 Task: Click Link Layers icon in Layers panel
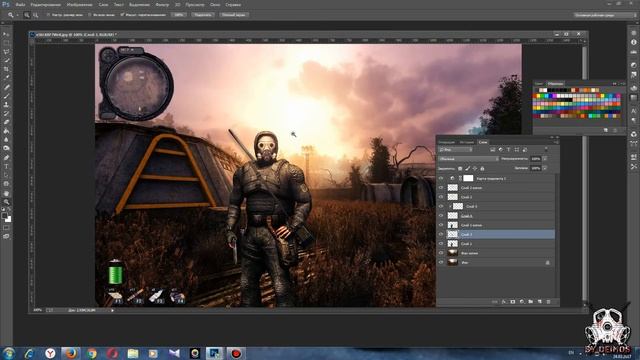pyautogui.click(x=495, y=302)
